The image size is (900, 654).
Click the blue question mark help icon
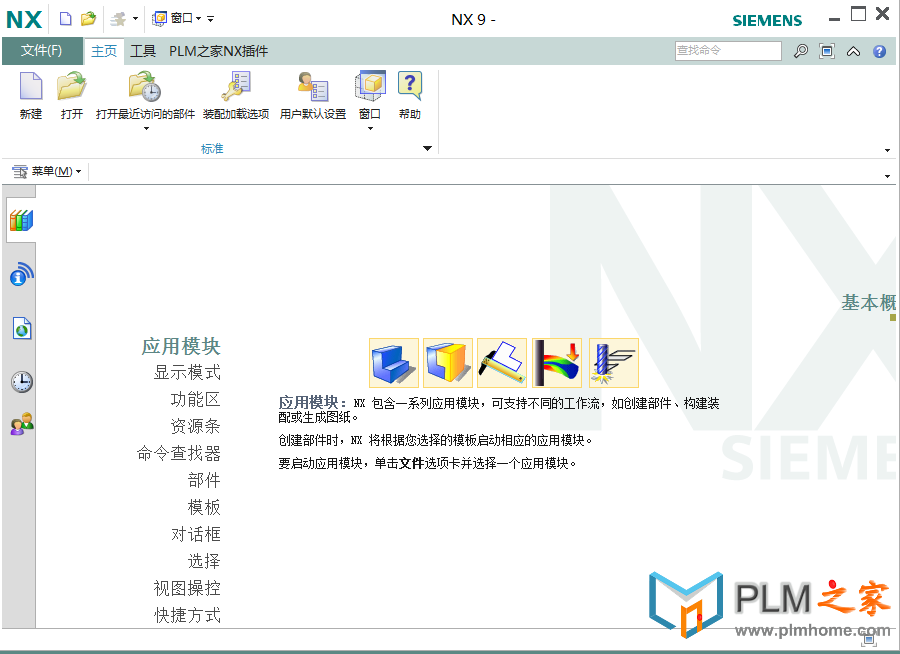[879, 52]
